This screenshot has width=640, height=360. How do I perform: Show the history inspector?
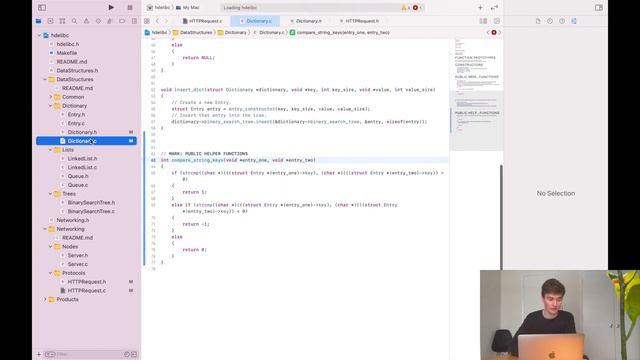pos(550,21)
